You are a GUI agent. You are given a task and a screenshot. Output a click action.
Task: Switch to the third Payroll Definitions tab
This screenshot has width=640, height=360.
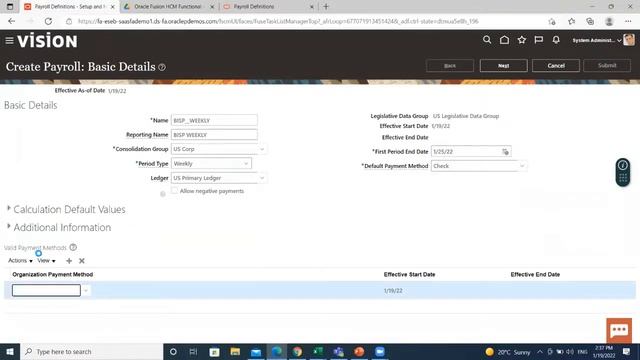click(268, 7)
